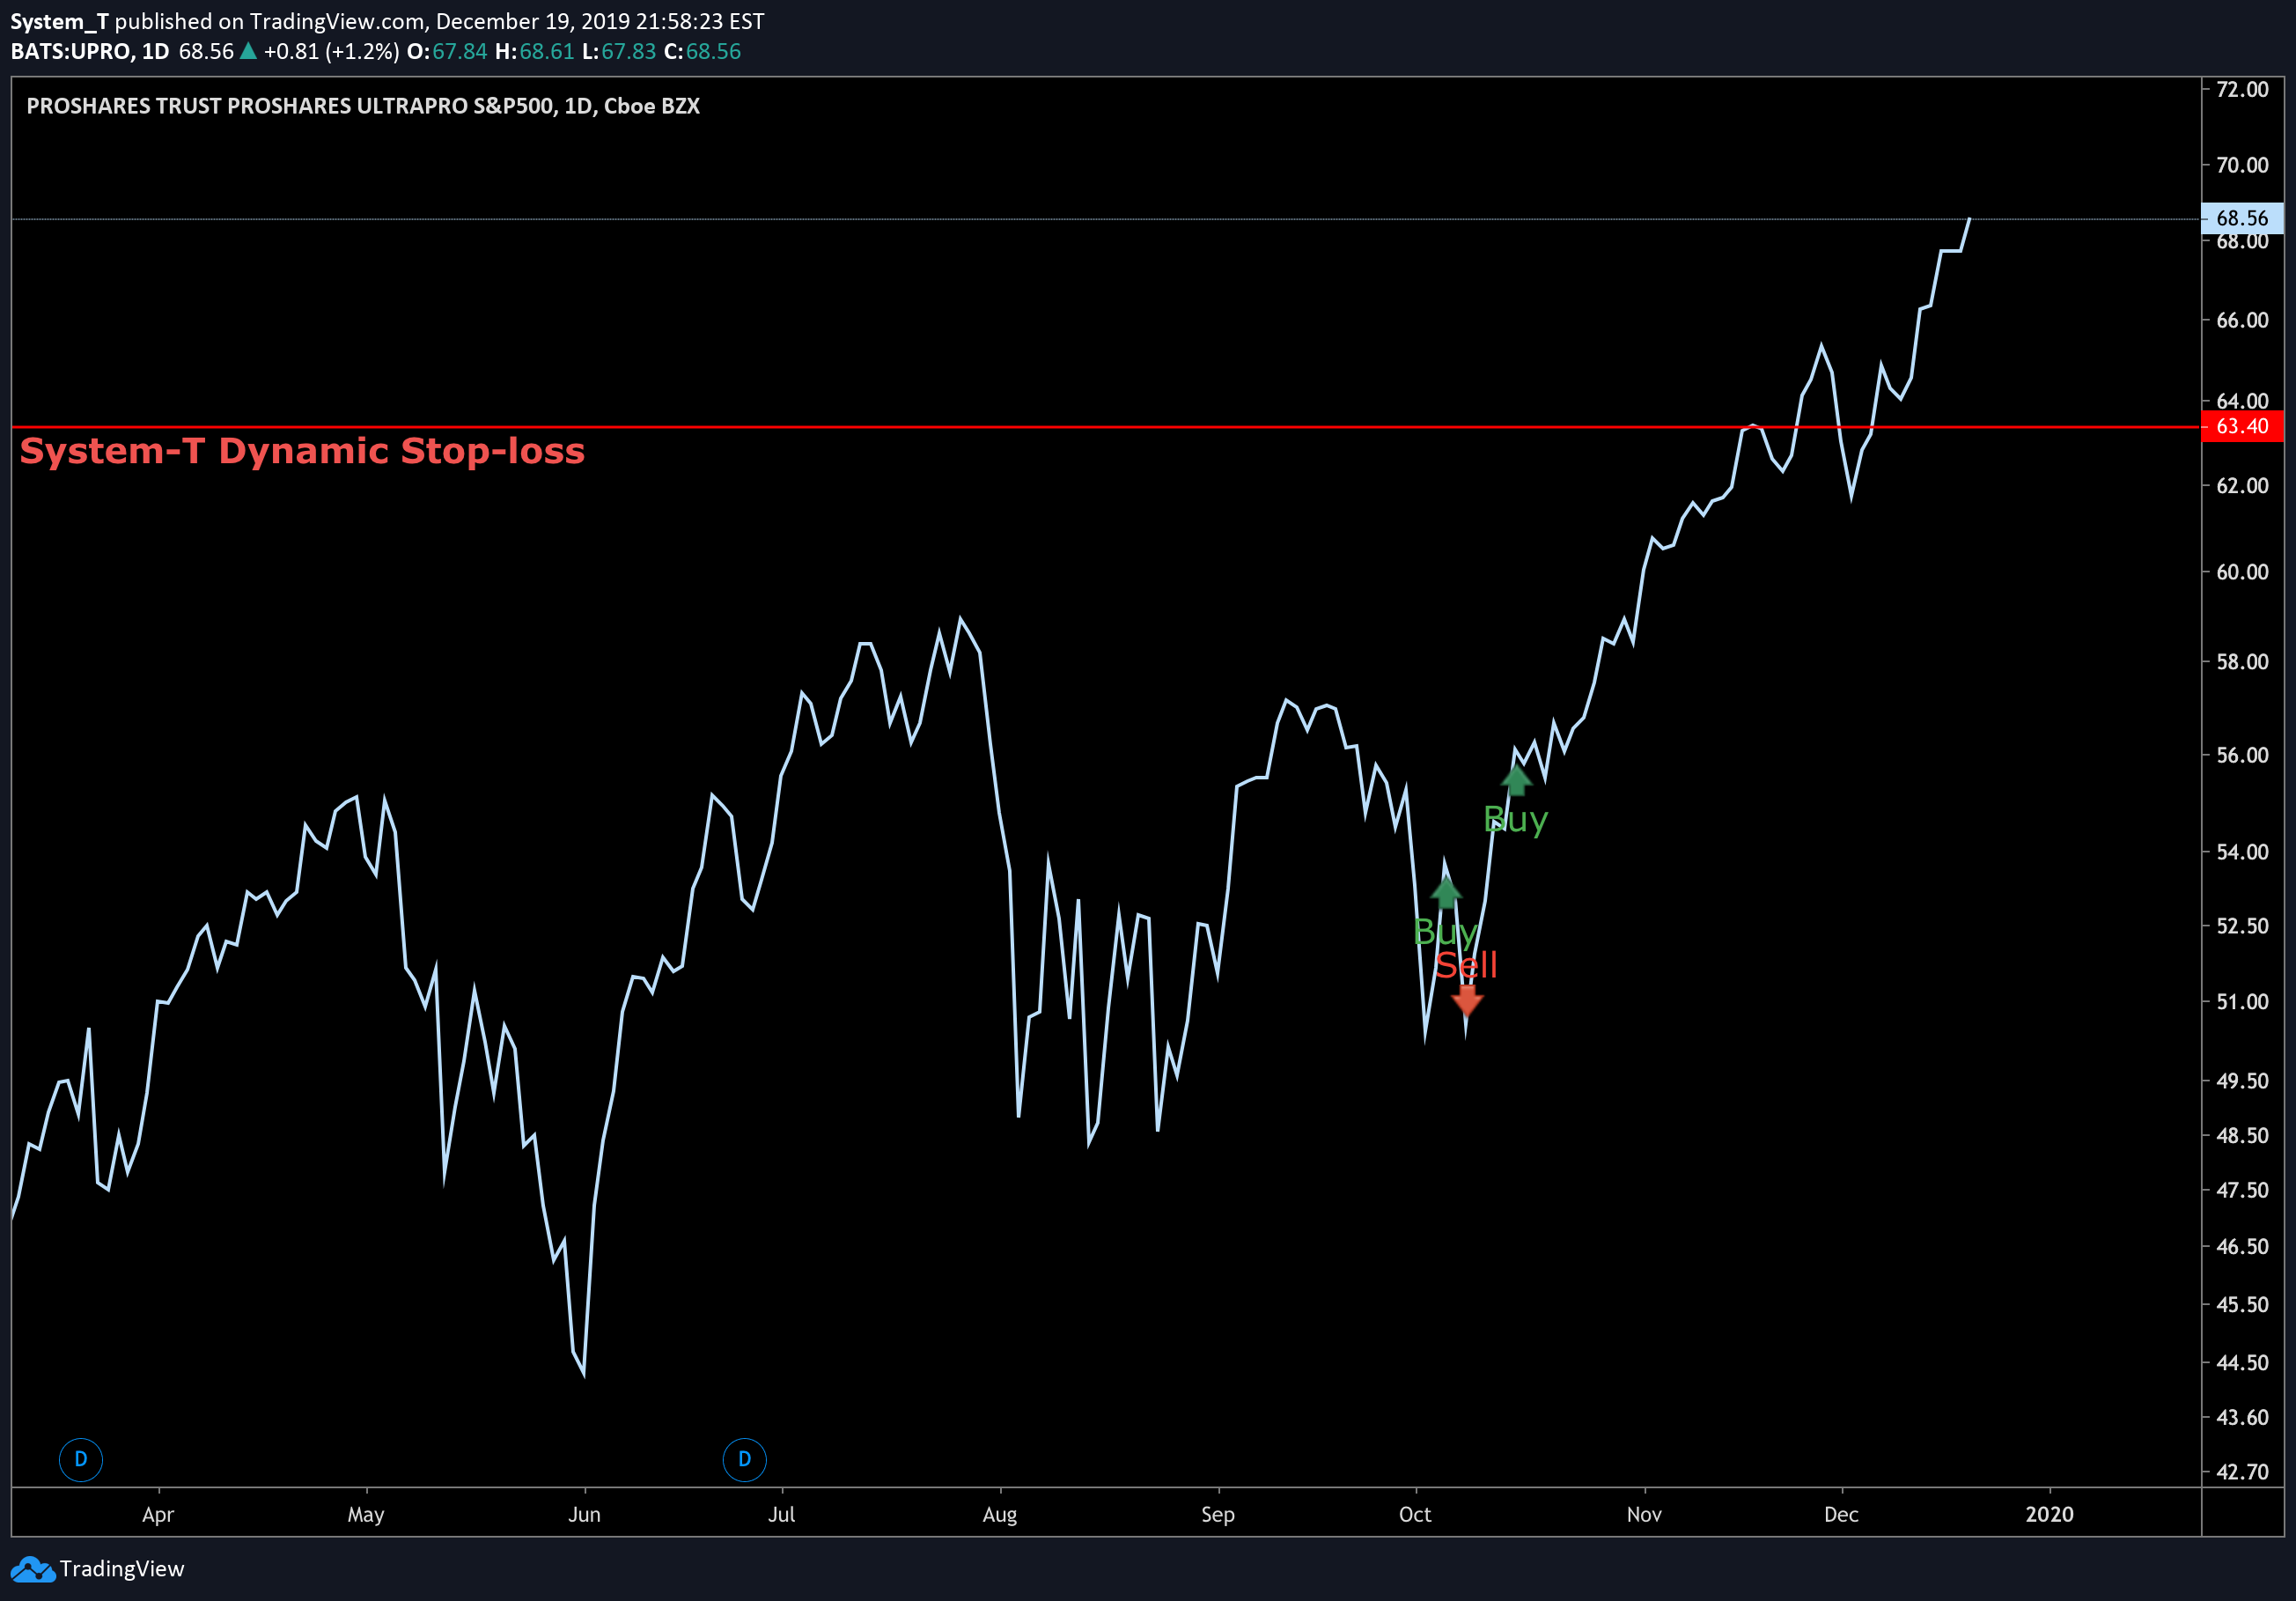The width and height of the screenshot is (2296, 1601).
Task: Click the 'Sep' time axis label
Action: 1218,1514
